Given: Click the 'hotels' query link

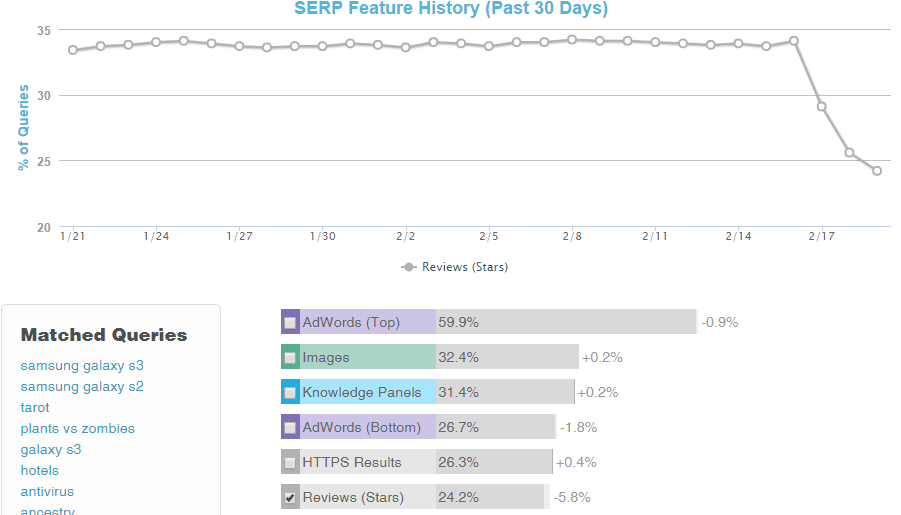Looking at the screenshot, I should coord(40,471).
